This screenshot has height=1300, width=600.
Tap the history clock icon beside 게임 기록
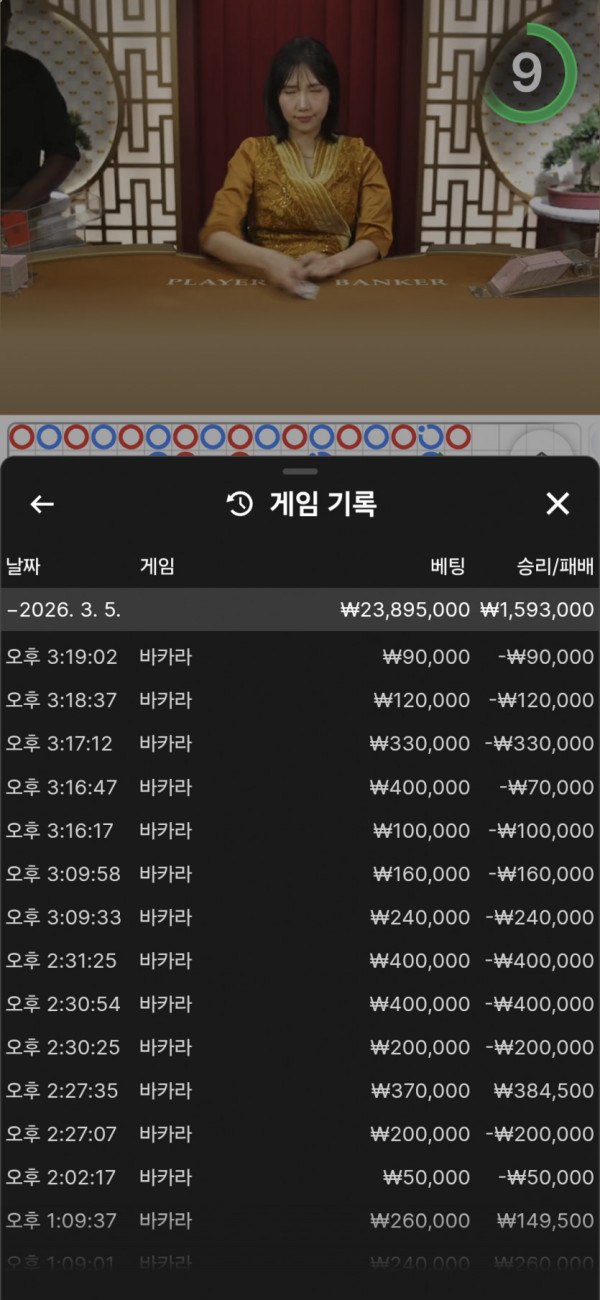(240, 504)
